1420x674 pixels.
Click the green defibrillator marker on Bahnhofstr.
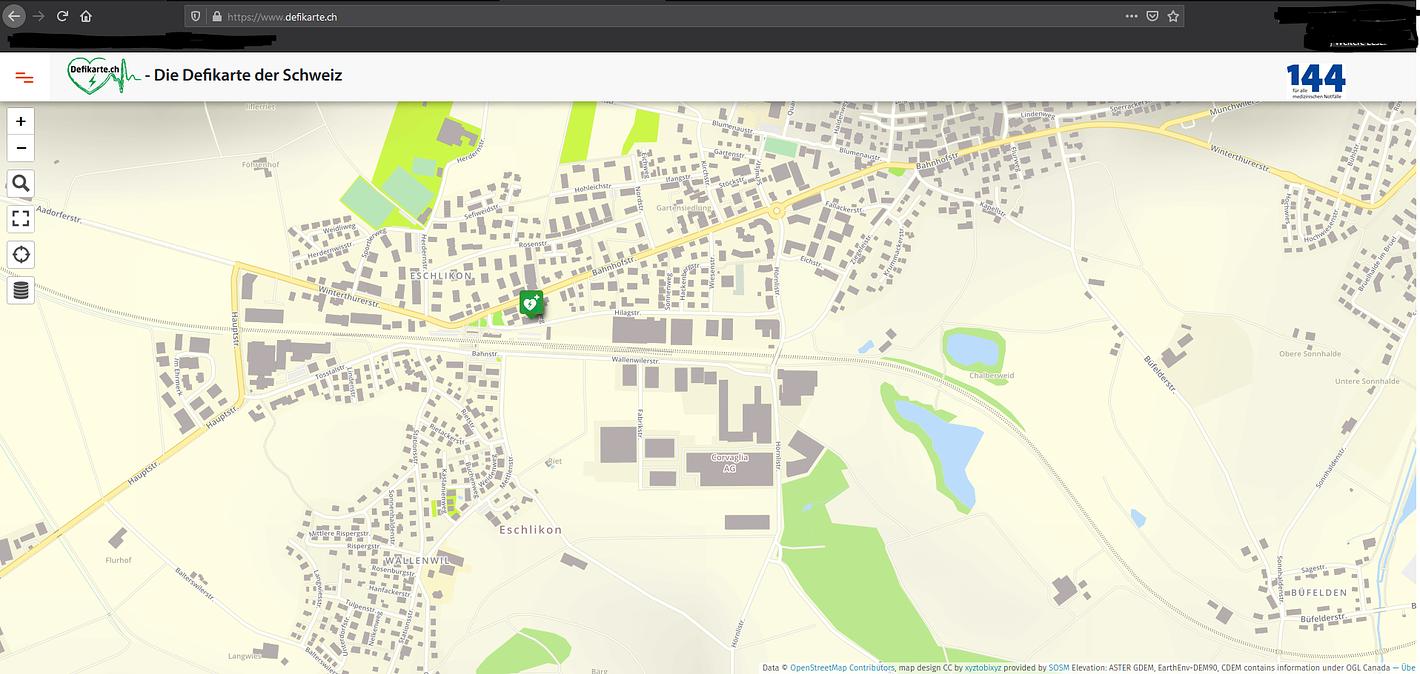(531, 303)
